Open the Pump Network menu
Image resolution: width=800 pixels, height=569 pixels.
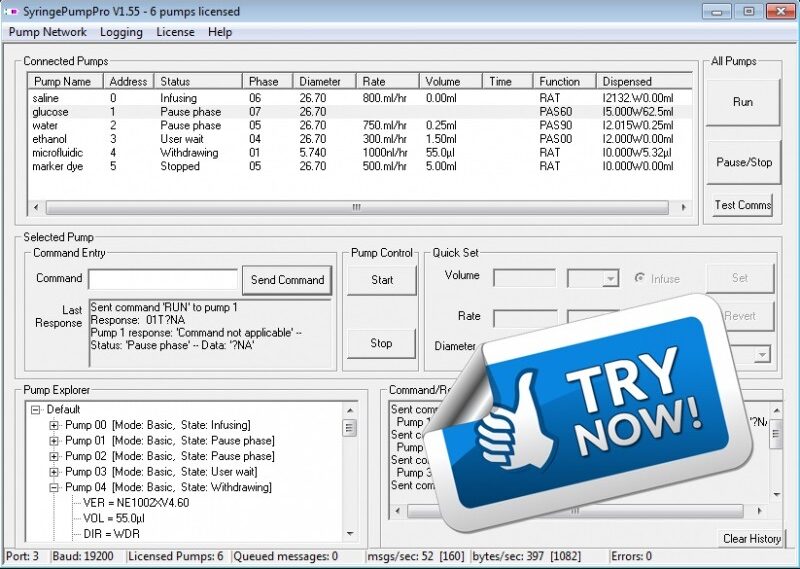pyautogui.click(x=47, y=32)
